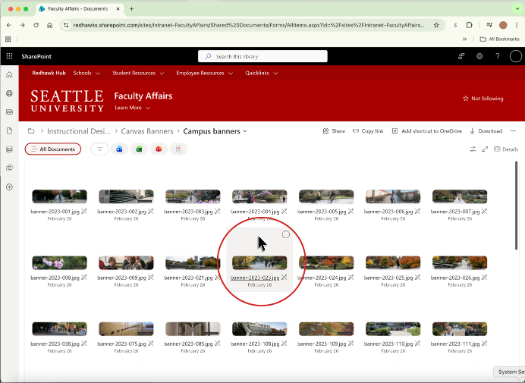This screenshot has width=525, height=383.
Task: Open banner-2023-026.jpg thumbnail
Action: pos(459,263)
